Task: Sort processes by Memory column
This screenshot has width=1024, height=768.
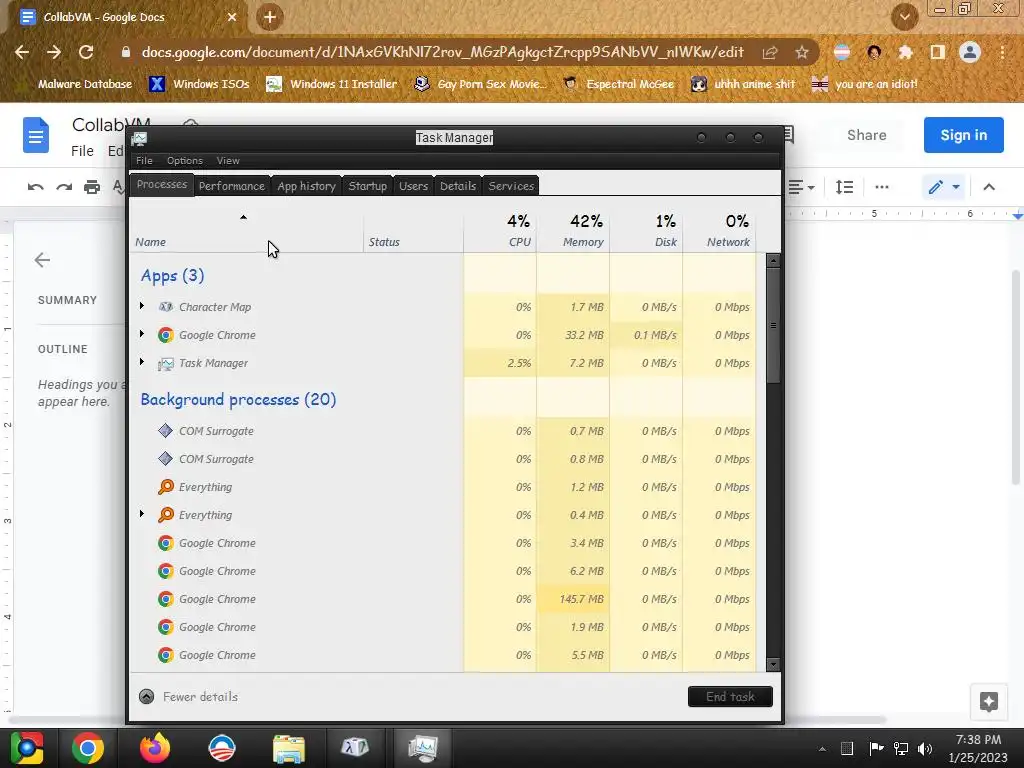Action: (573, 231)
